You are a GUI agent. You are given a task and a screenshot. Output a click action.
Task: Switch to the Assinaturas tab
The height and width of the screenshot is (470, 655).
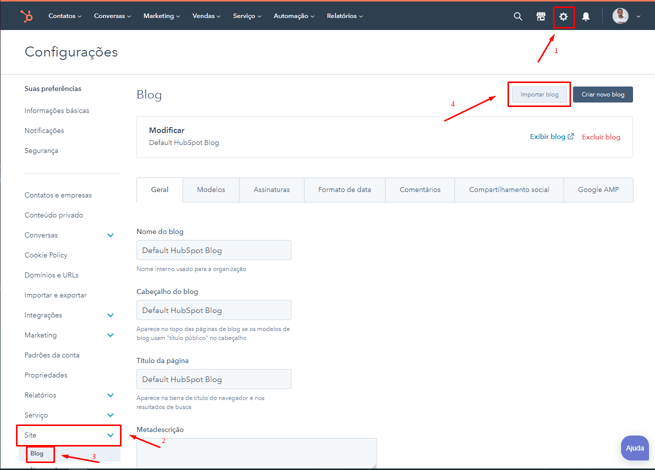pos(272,190)
